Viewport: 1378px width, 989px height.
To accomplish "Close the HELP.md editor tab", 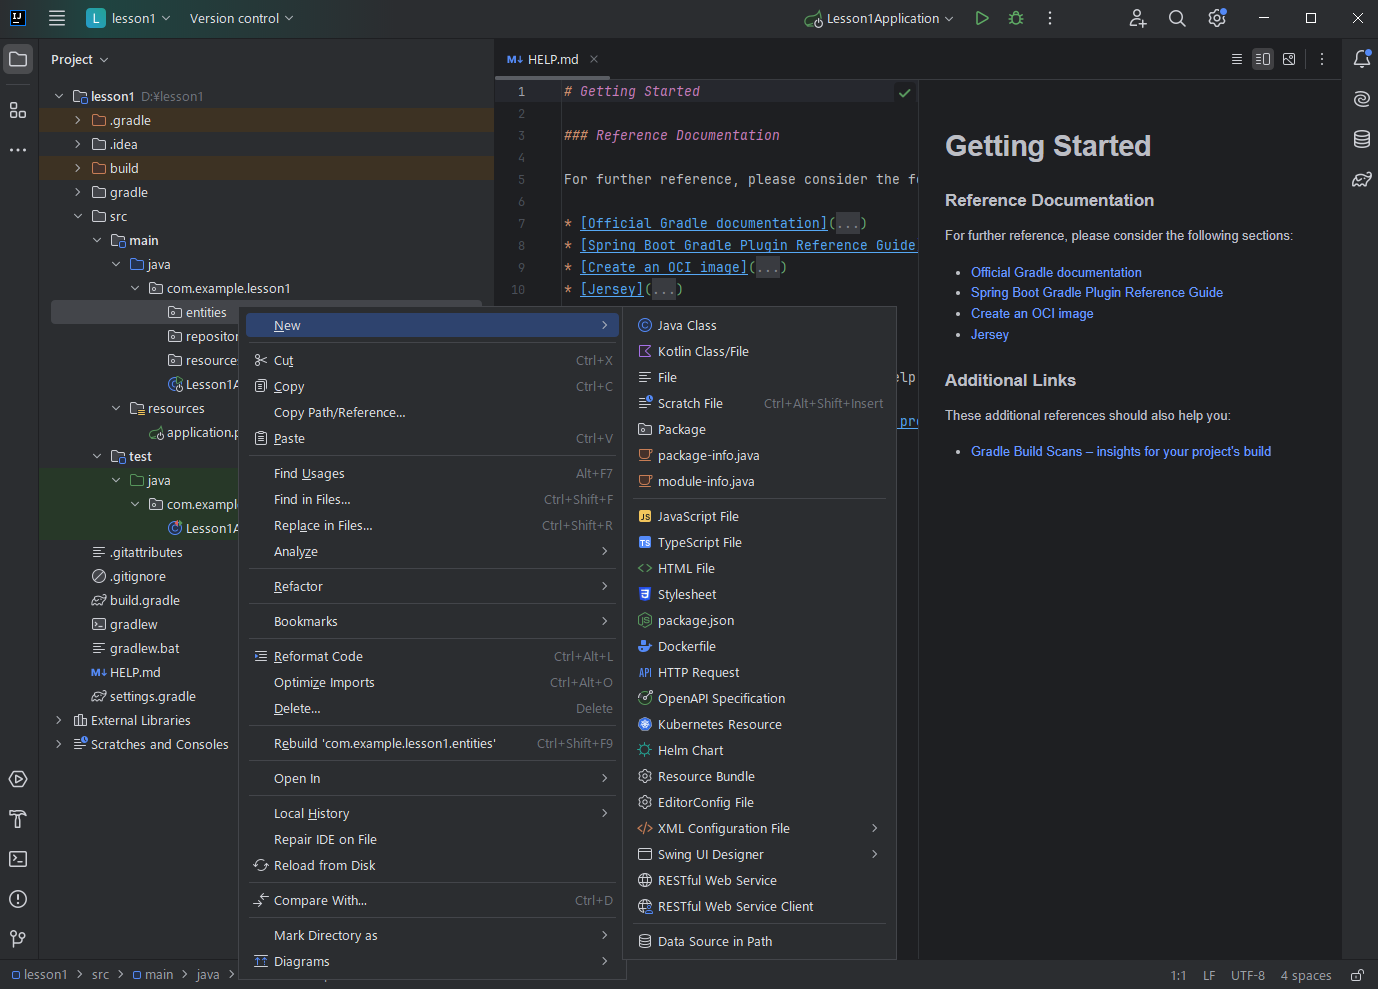I will click(x=594, y=59).
